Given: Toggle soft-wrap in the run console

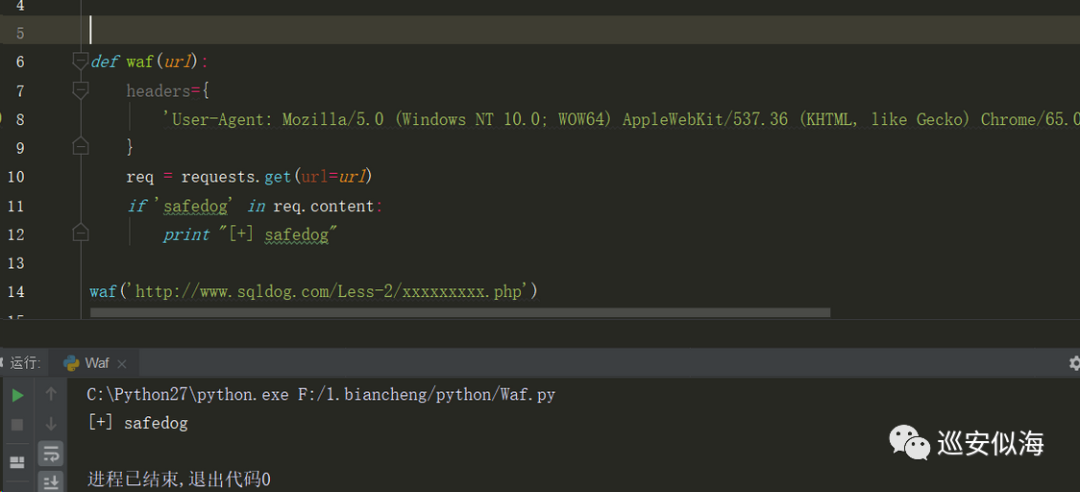Looking at the screenshot, I should [51, 453].
